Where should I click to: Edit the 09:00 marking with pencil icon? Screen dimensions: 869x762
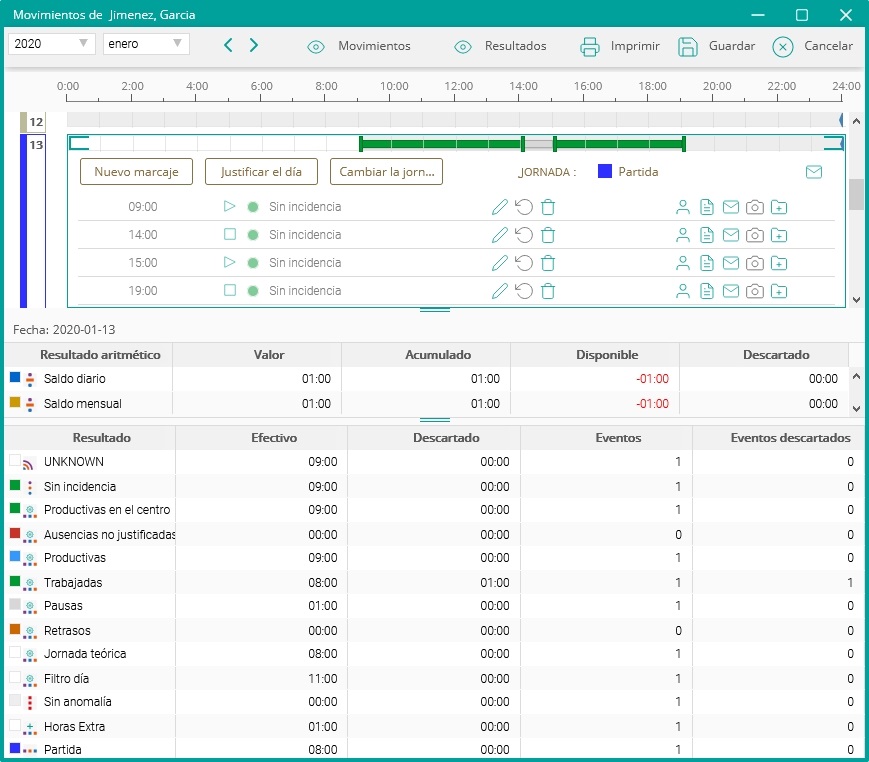pyautogui.click(x=499, y=207)
